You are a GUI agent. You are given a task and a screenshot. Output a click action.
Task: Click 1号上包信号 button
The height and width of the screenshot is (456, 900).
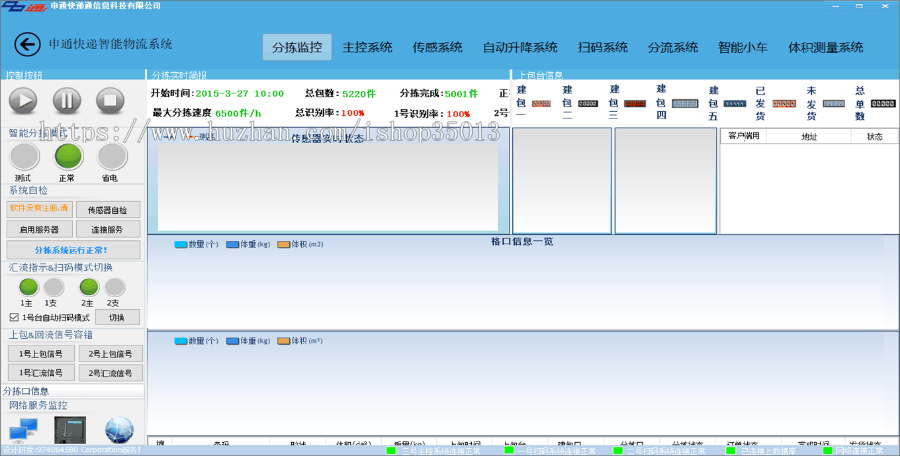41,354
